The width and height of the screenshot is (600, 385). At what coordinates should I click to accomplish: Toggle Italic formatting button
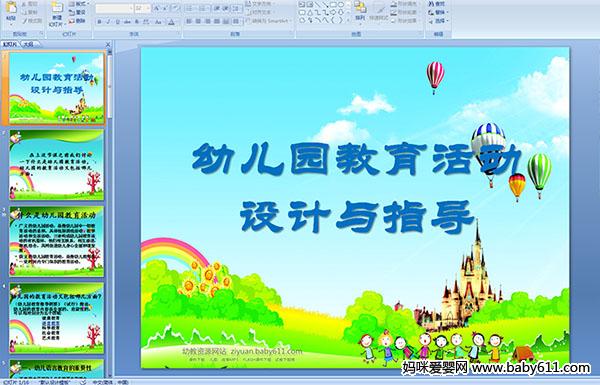tap(108, 22)
